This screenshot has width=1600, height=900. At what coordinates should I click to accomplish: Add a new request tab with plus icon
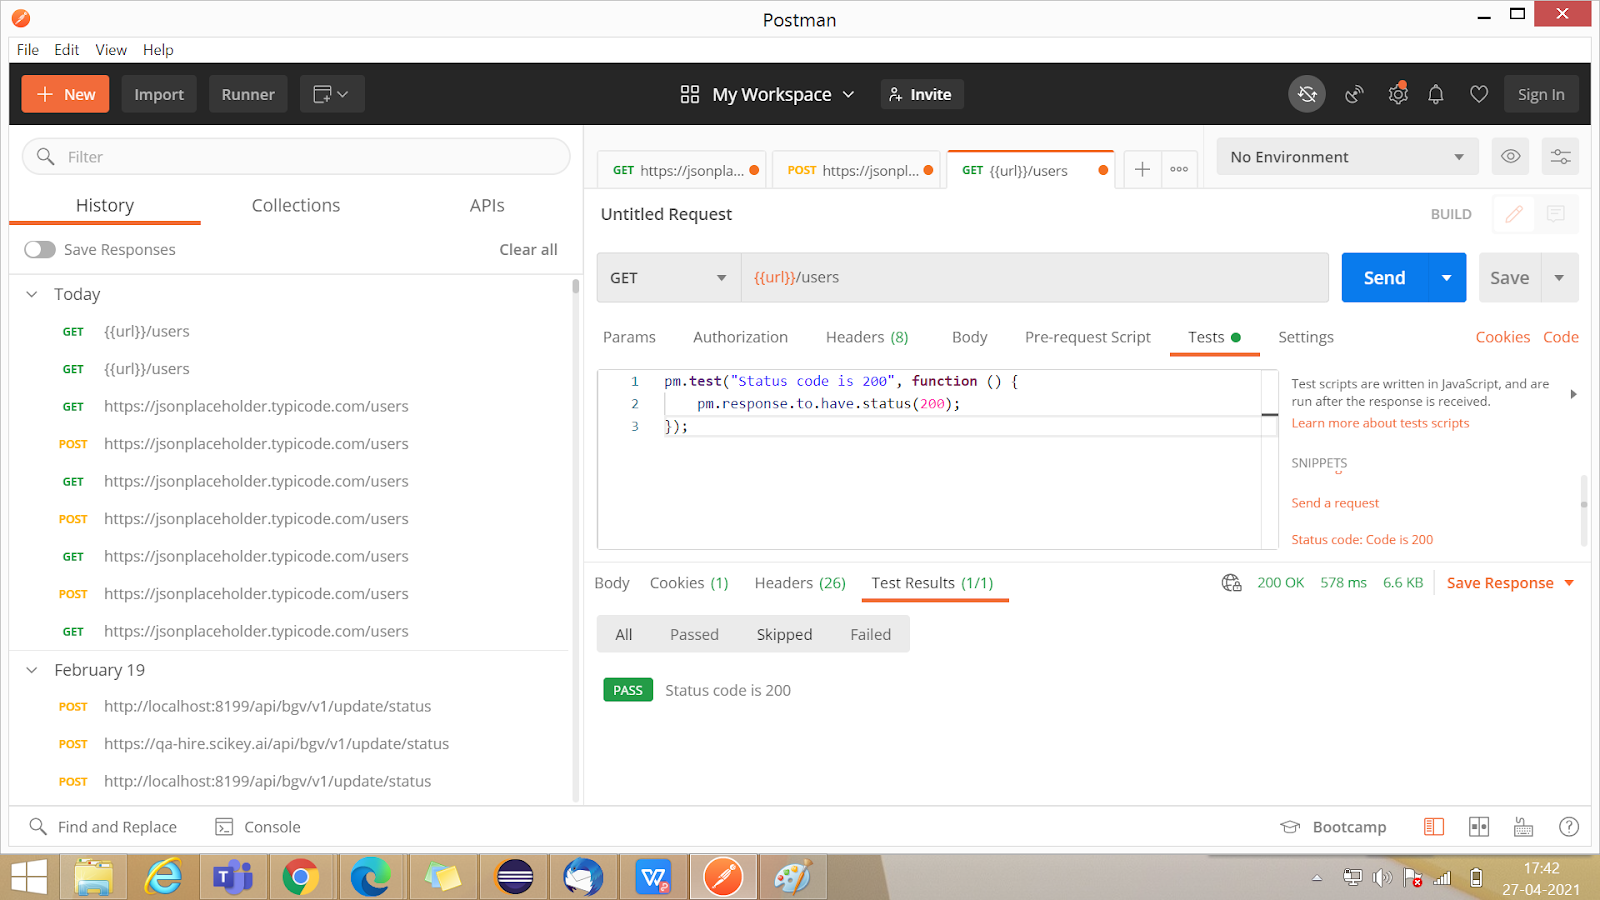(1142, 169)
